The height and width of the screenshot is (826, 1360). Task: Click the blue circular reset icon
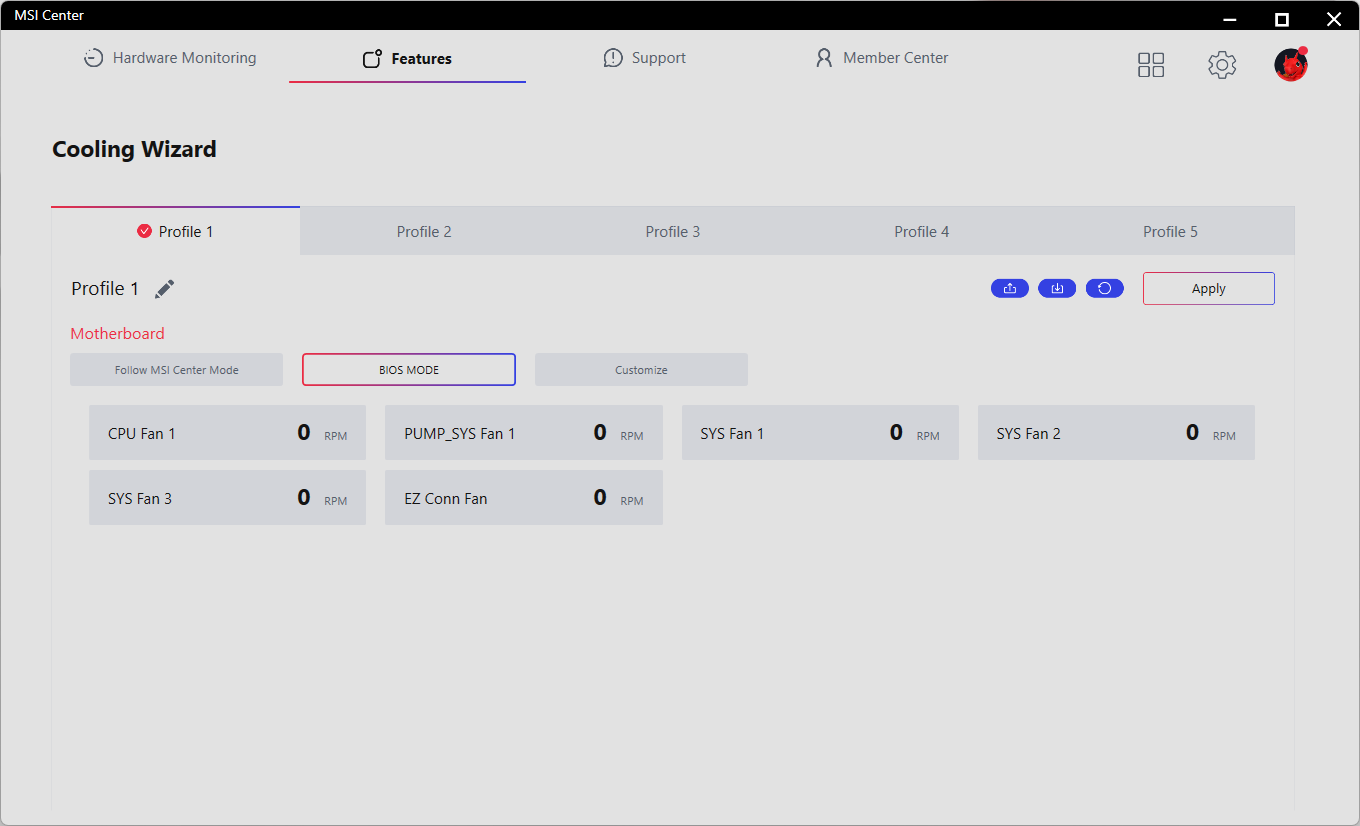coord(1105,288)
